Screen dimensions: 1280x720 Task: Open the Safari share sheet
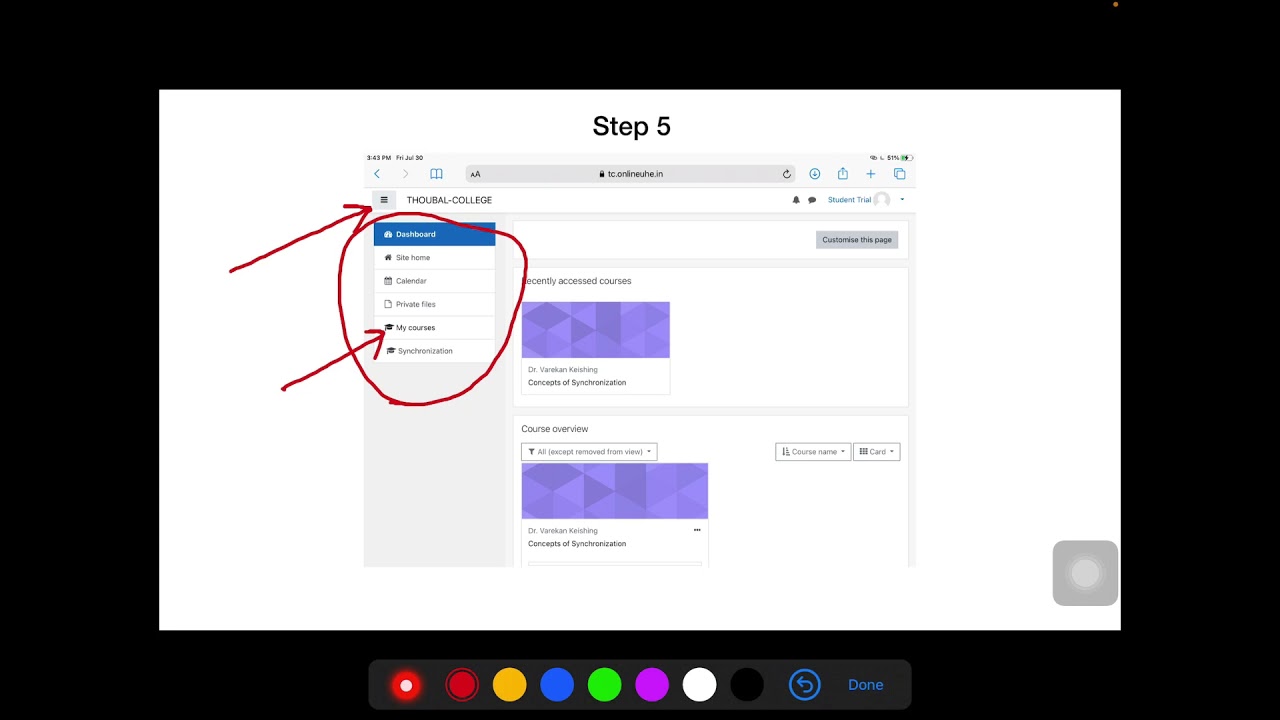pyautogui.click(x=843, y=173)
